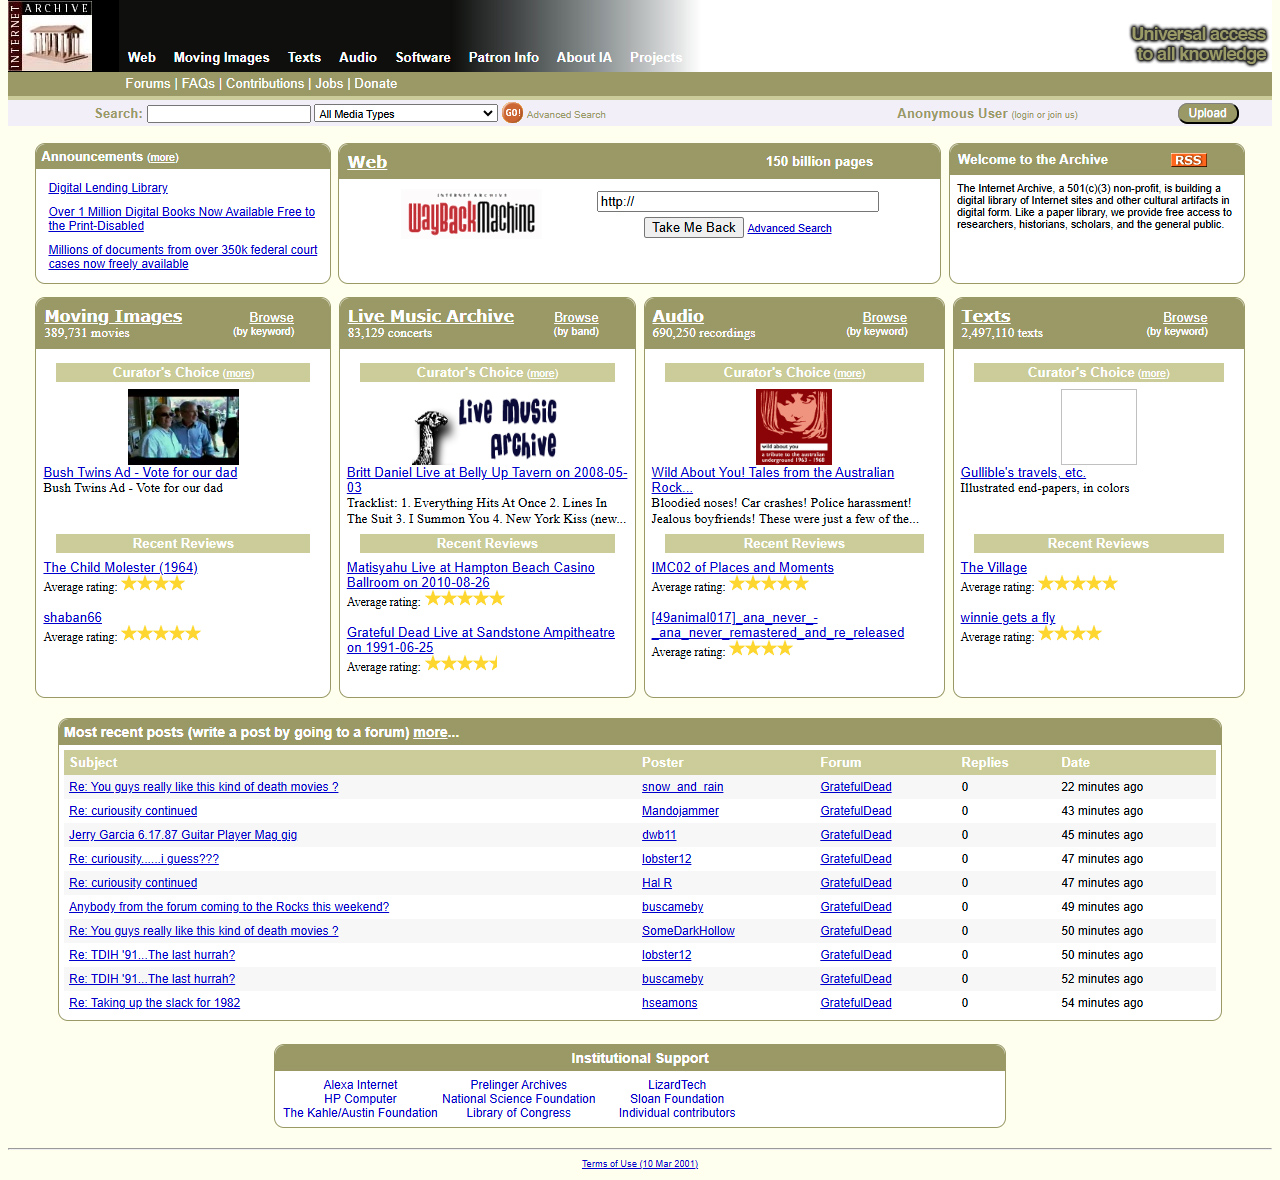Open Over 1 Million Digital Books announcement
The image size is (1280, 1180).
click(x=182, y=219)
